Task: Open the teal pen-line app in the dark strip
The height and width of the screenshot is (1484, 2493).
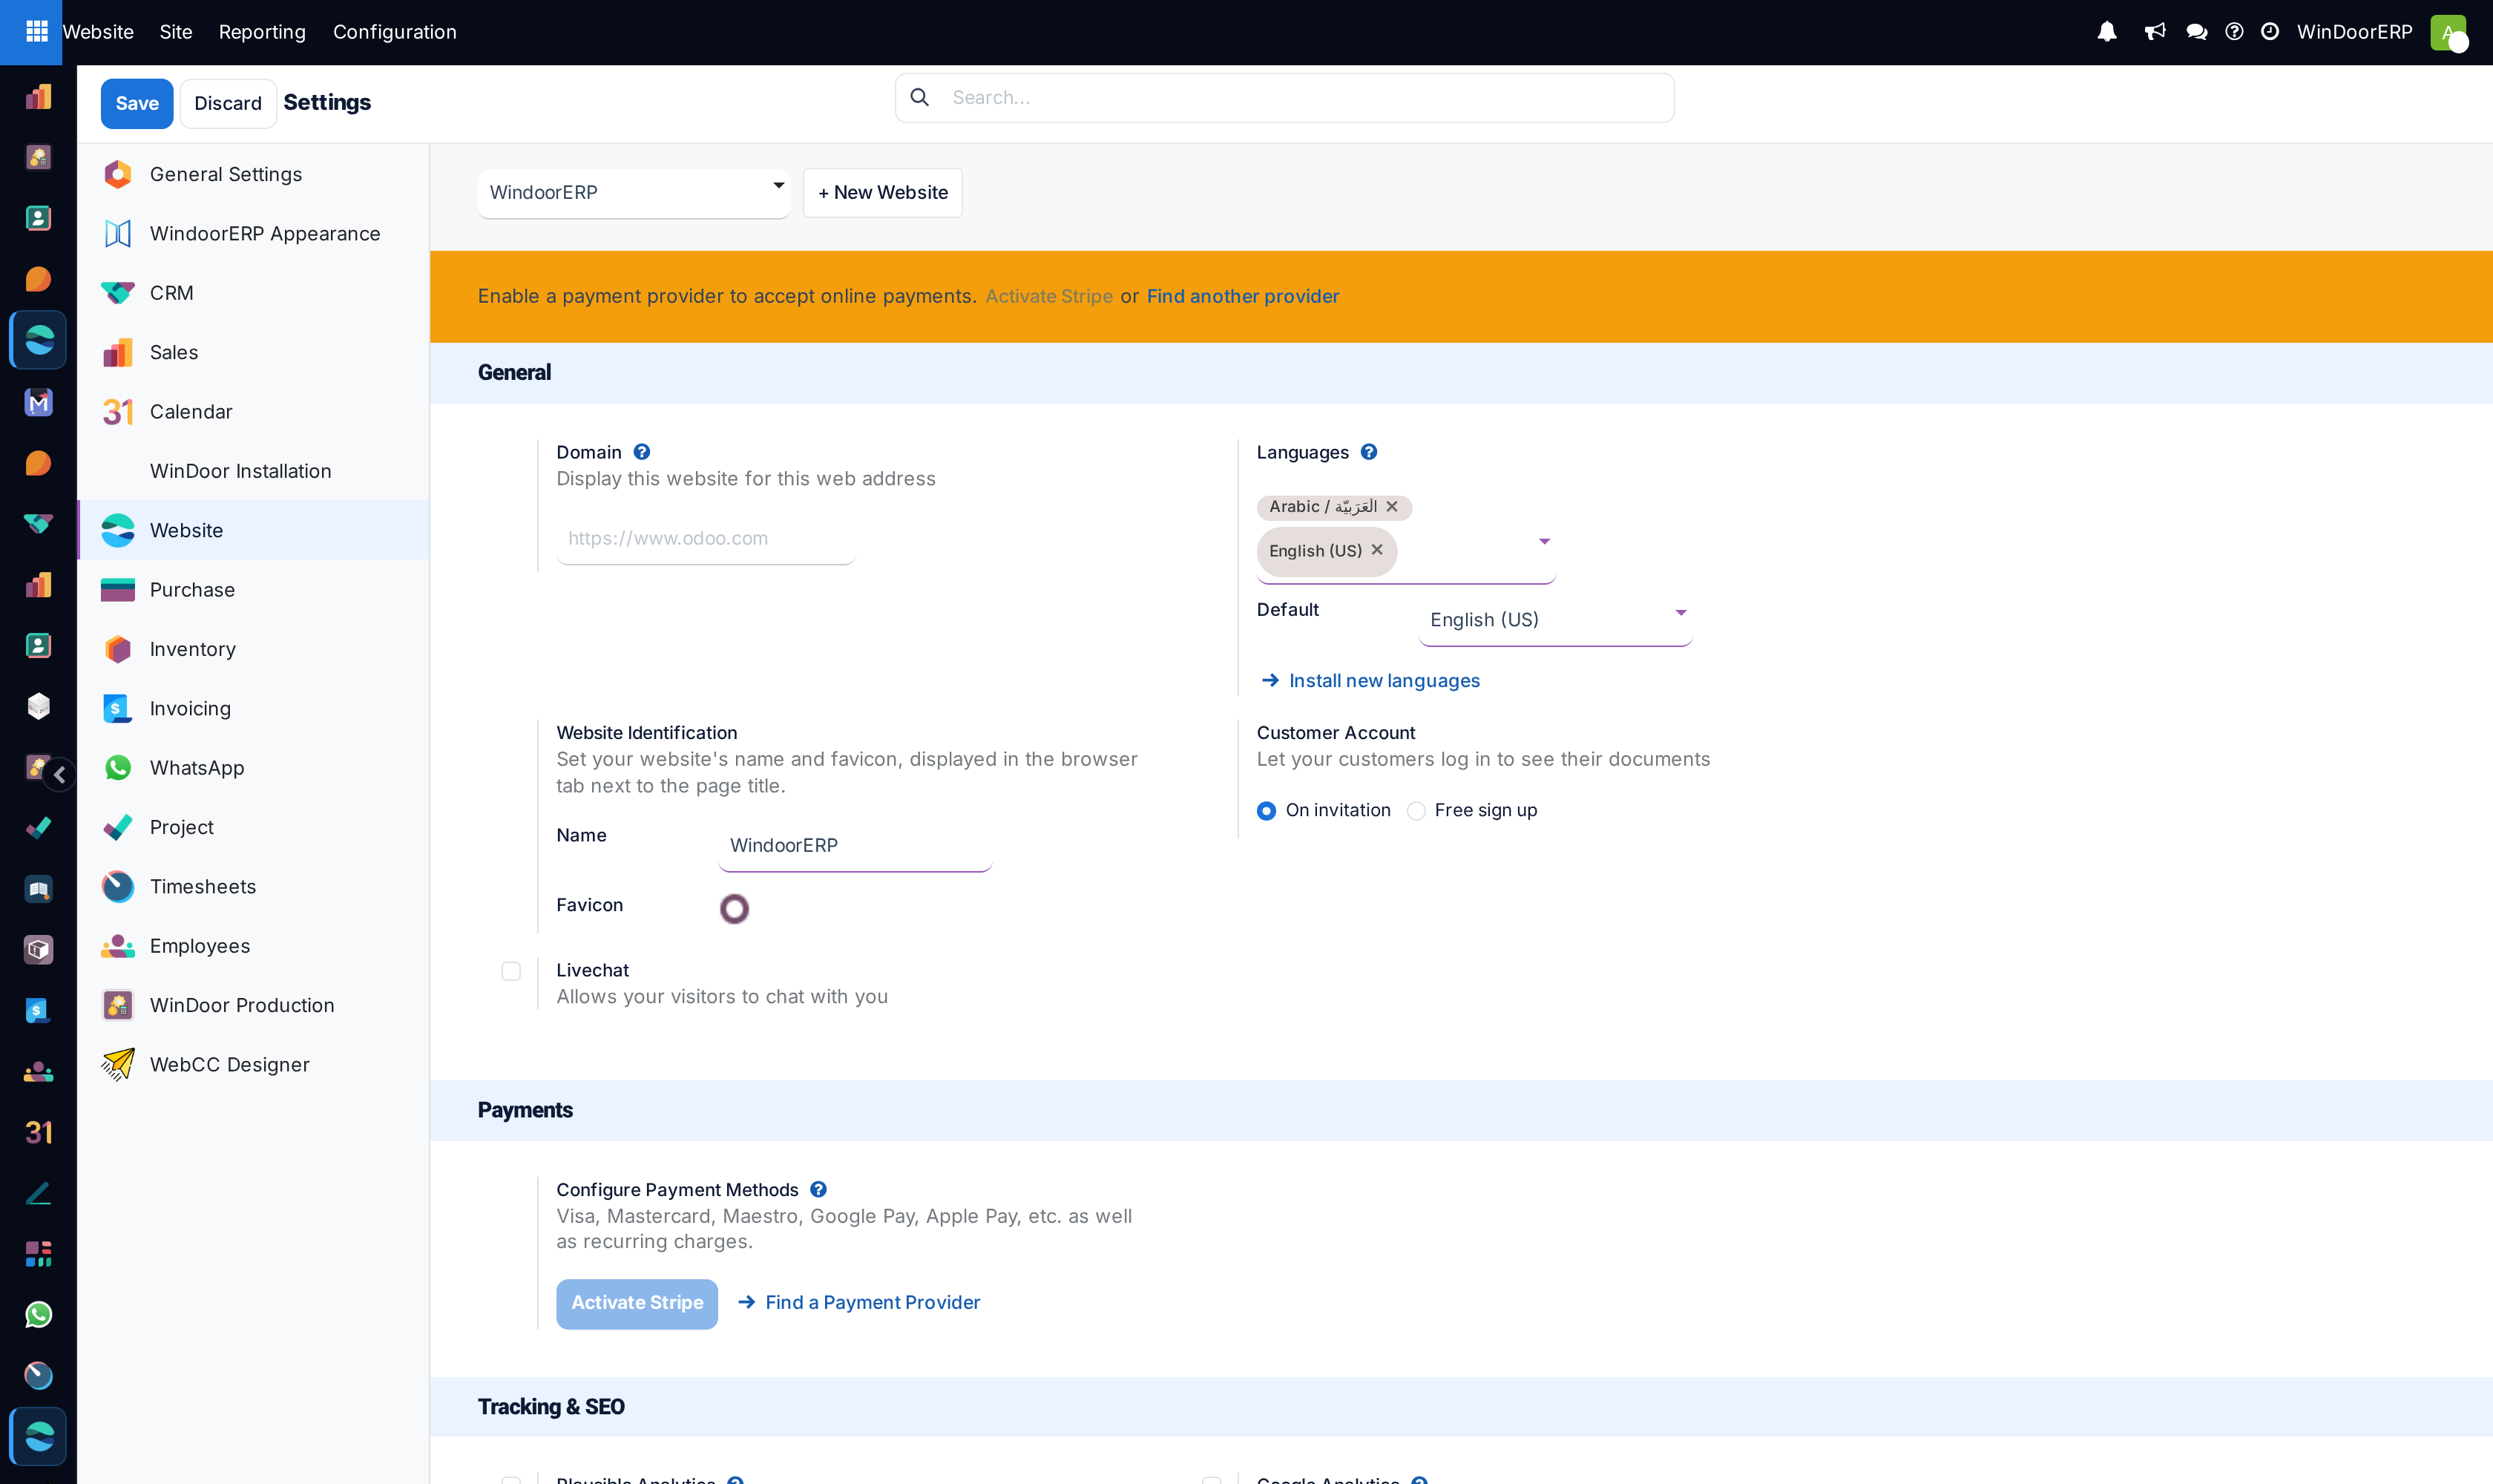Action: 38,1193
